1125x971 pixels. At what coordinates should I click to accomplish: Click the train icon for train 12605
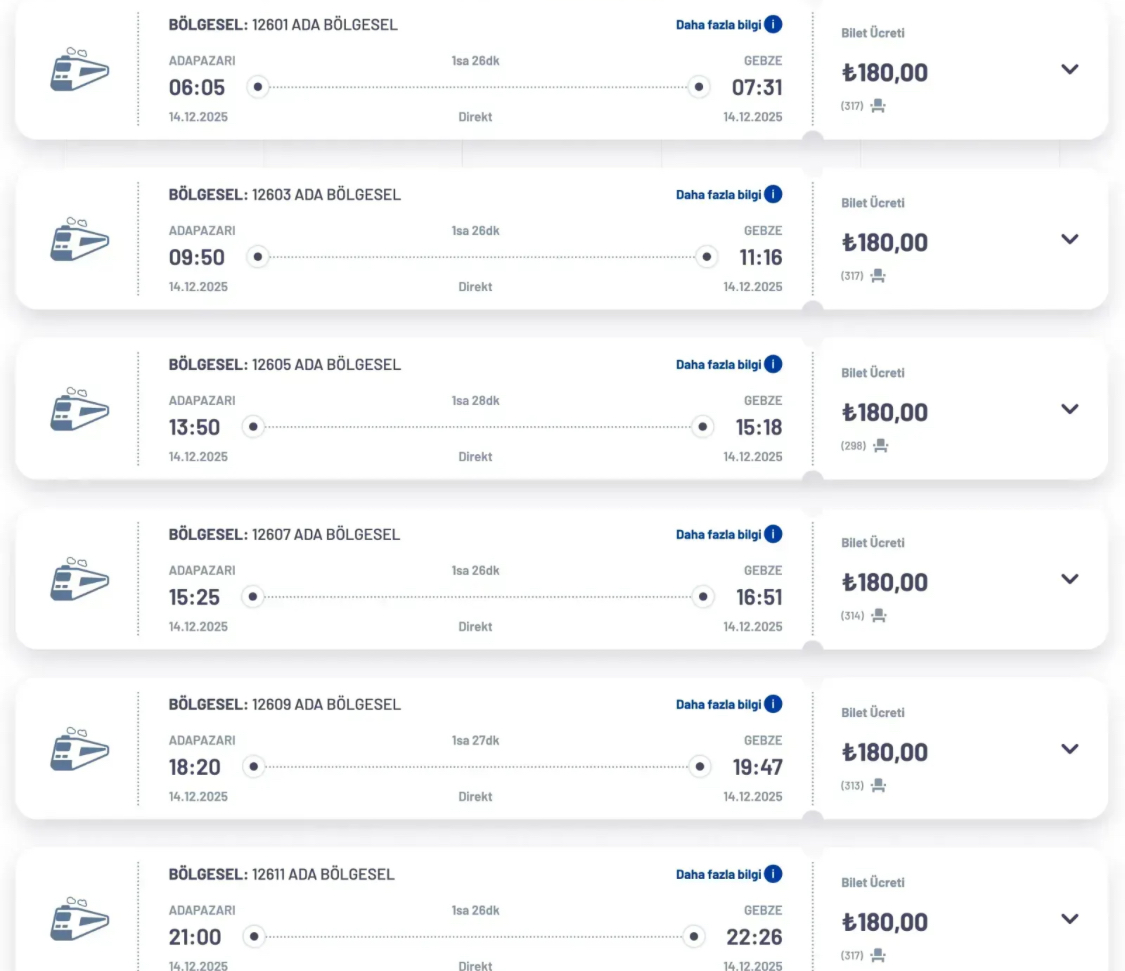pos(79,409)
